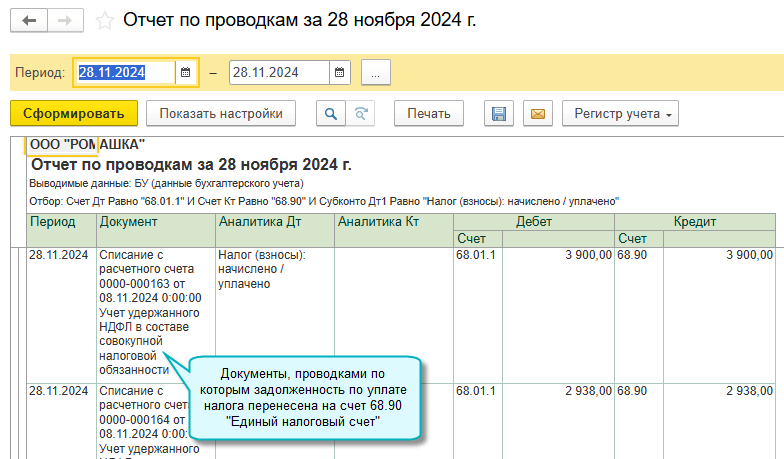Viewport: 784px width, 459px height.
Task: Open calendar for period end date
Action: click(x=340, y=72)
